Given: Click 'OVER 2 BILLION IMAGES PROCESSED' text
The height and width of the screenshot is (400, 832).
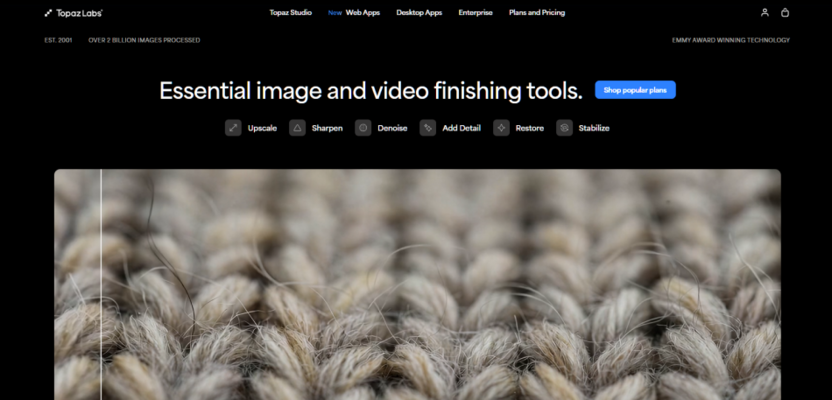Looking at the screenshot, I should tap(144, 40).
